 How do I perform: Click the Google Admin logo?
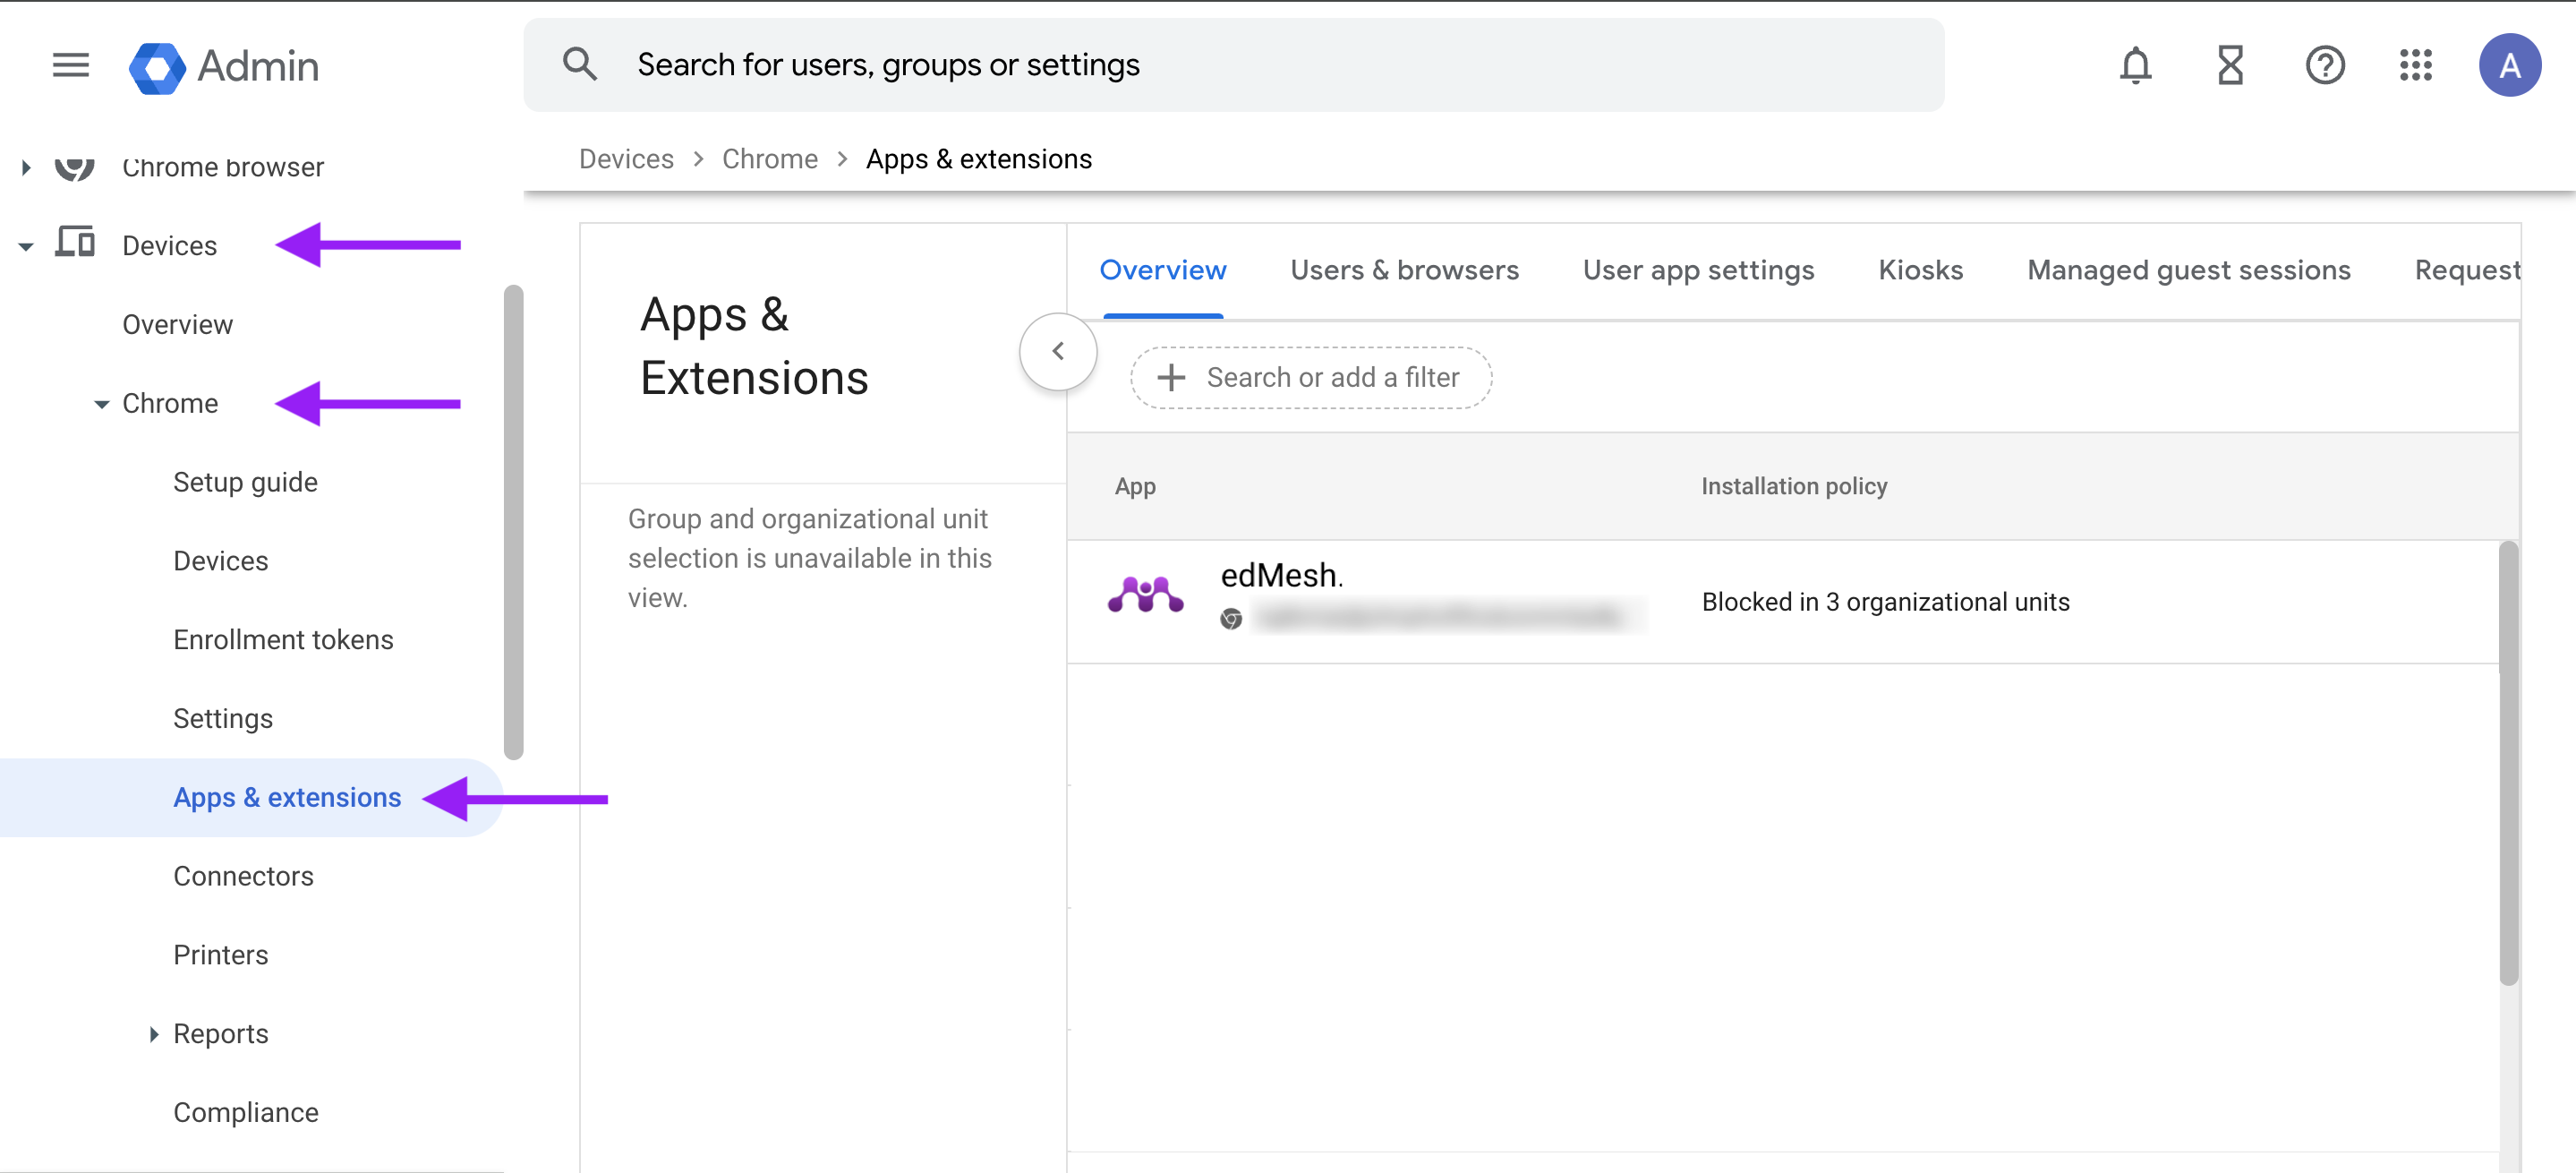224,66
